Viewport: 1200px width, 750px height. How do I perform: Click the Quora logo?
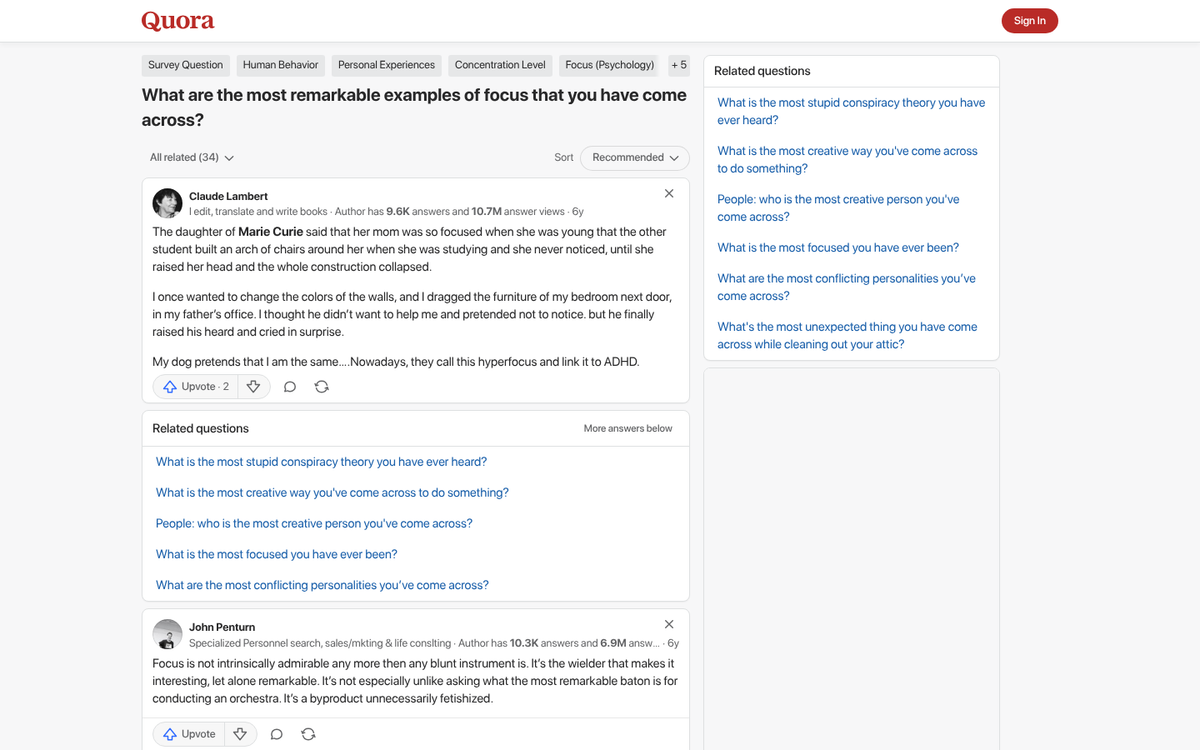coord(178,20)
